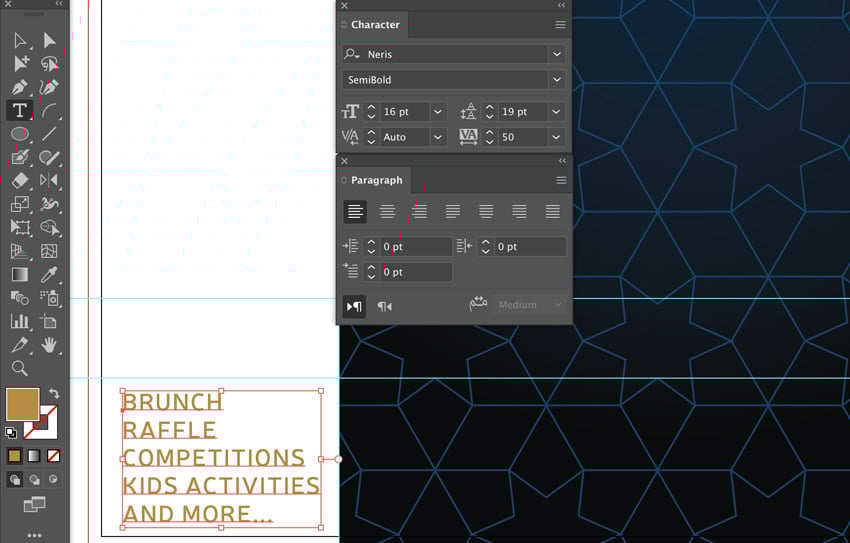The width and height of the screenshot is (850, 543).
Task: Switch to the Character tab
Action: pyautogui.click(x=375, y=24)
